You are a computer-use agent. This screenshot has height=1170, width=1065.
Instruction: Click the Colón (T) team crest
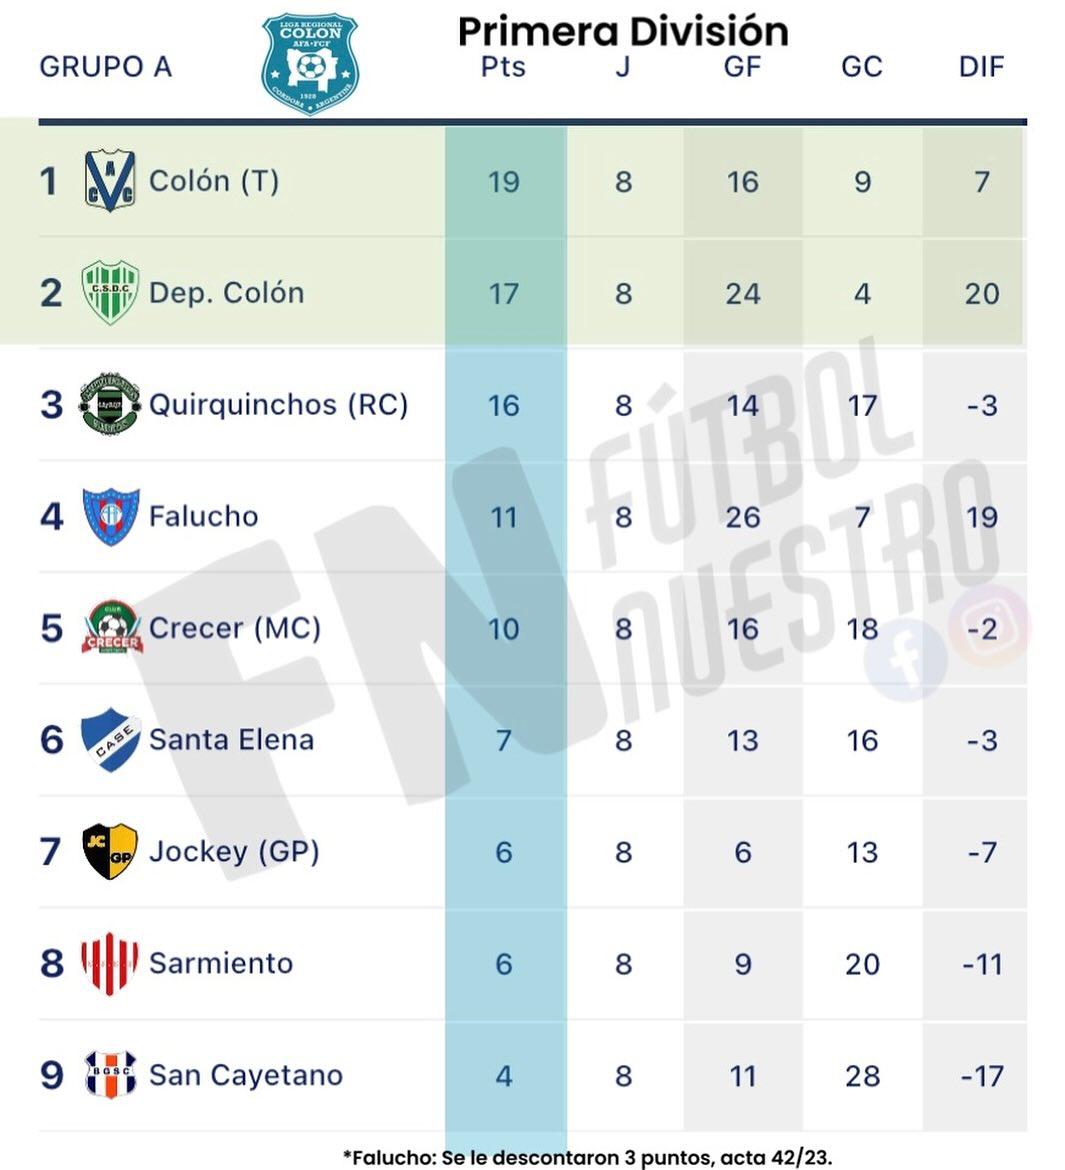pos(109,181)
